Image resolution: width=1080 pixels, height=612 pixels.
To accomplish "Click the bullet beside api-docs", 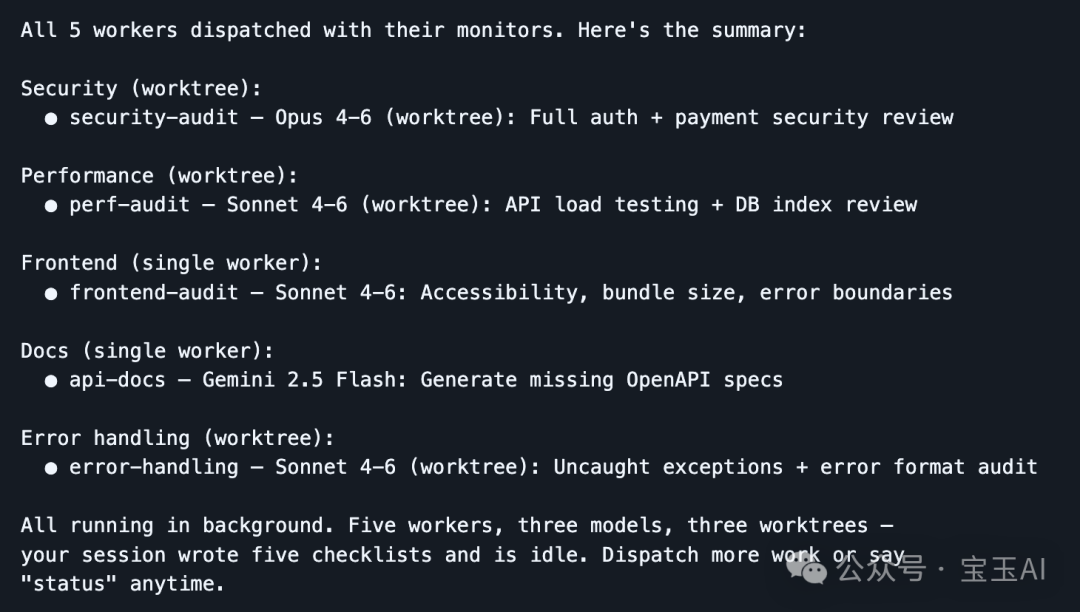I will pos(51,380).
